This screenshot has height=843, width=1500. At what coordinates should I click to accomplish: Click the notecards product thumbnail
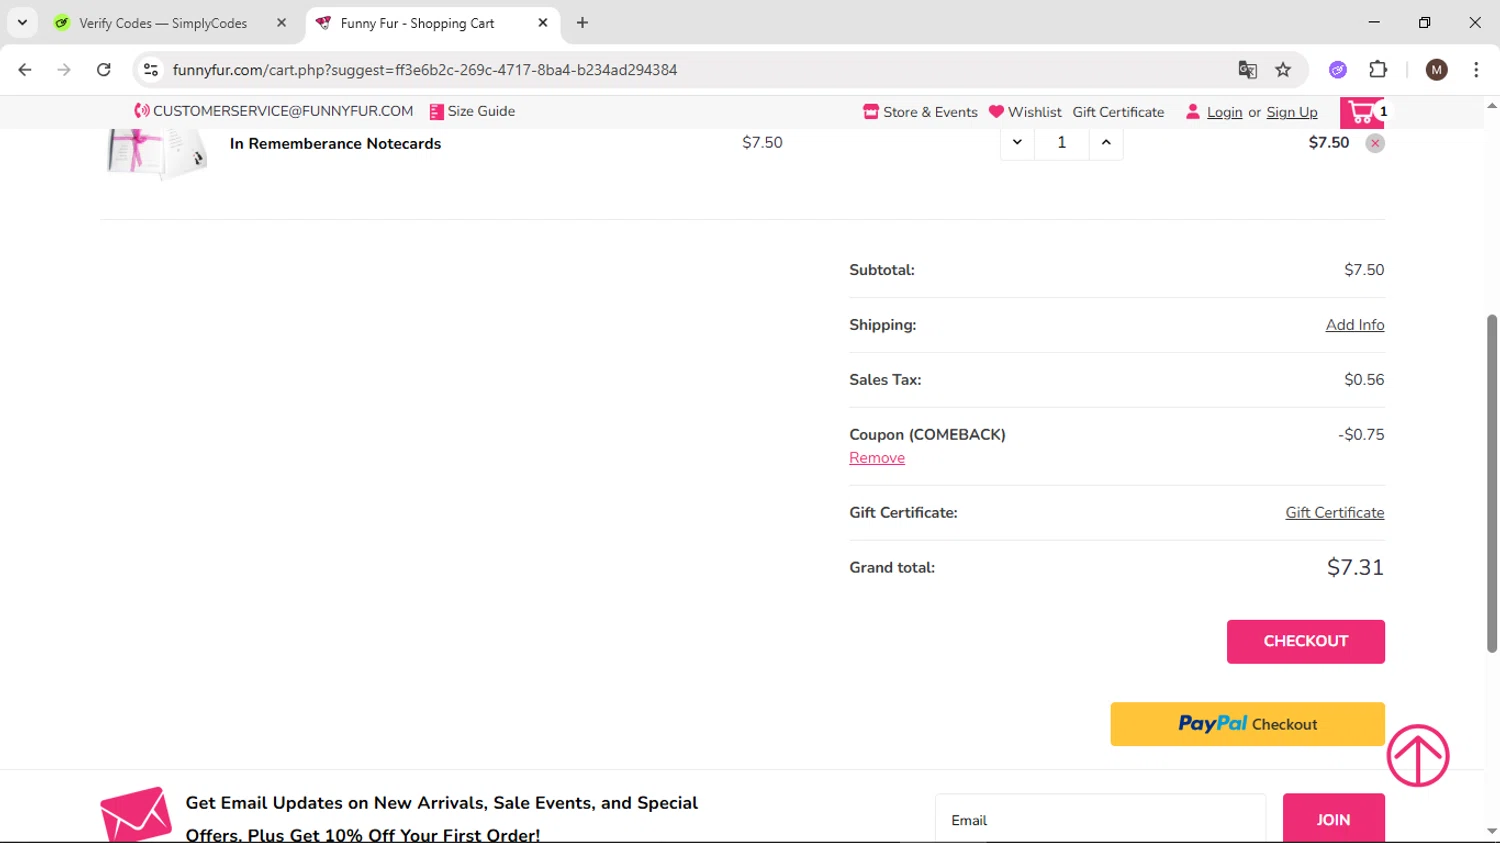pos(156,152)
